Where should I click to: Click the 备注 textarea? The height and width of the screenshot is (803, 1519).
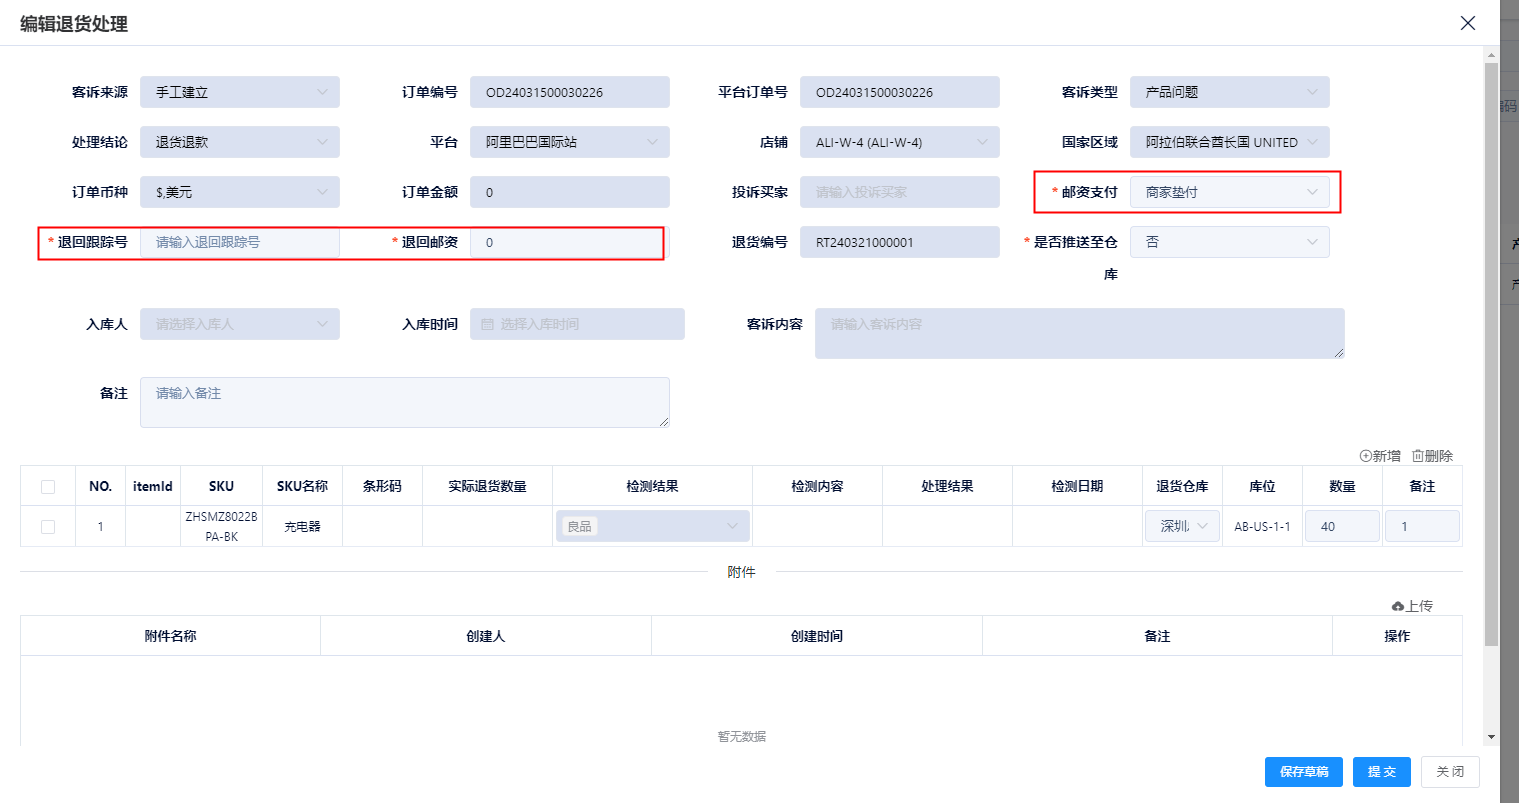[x=404, y=402]
